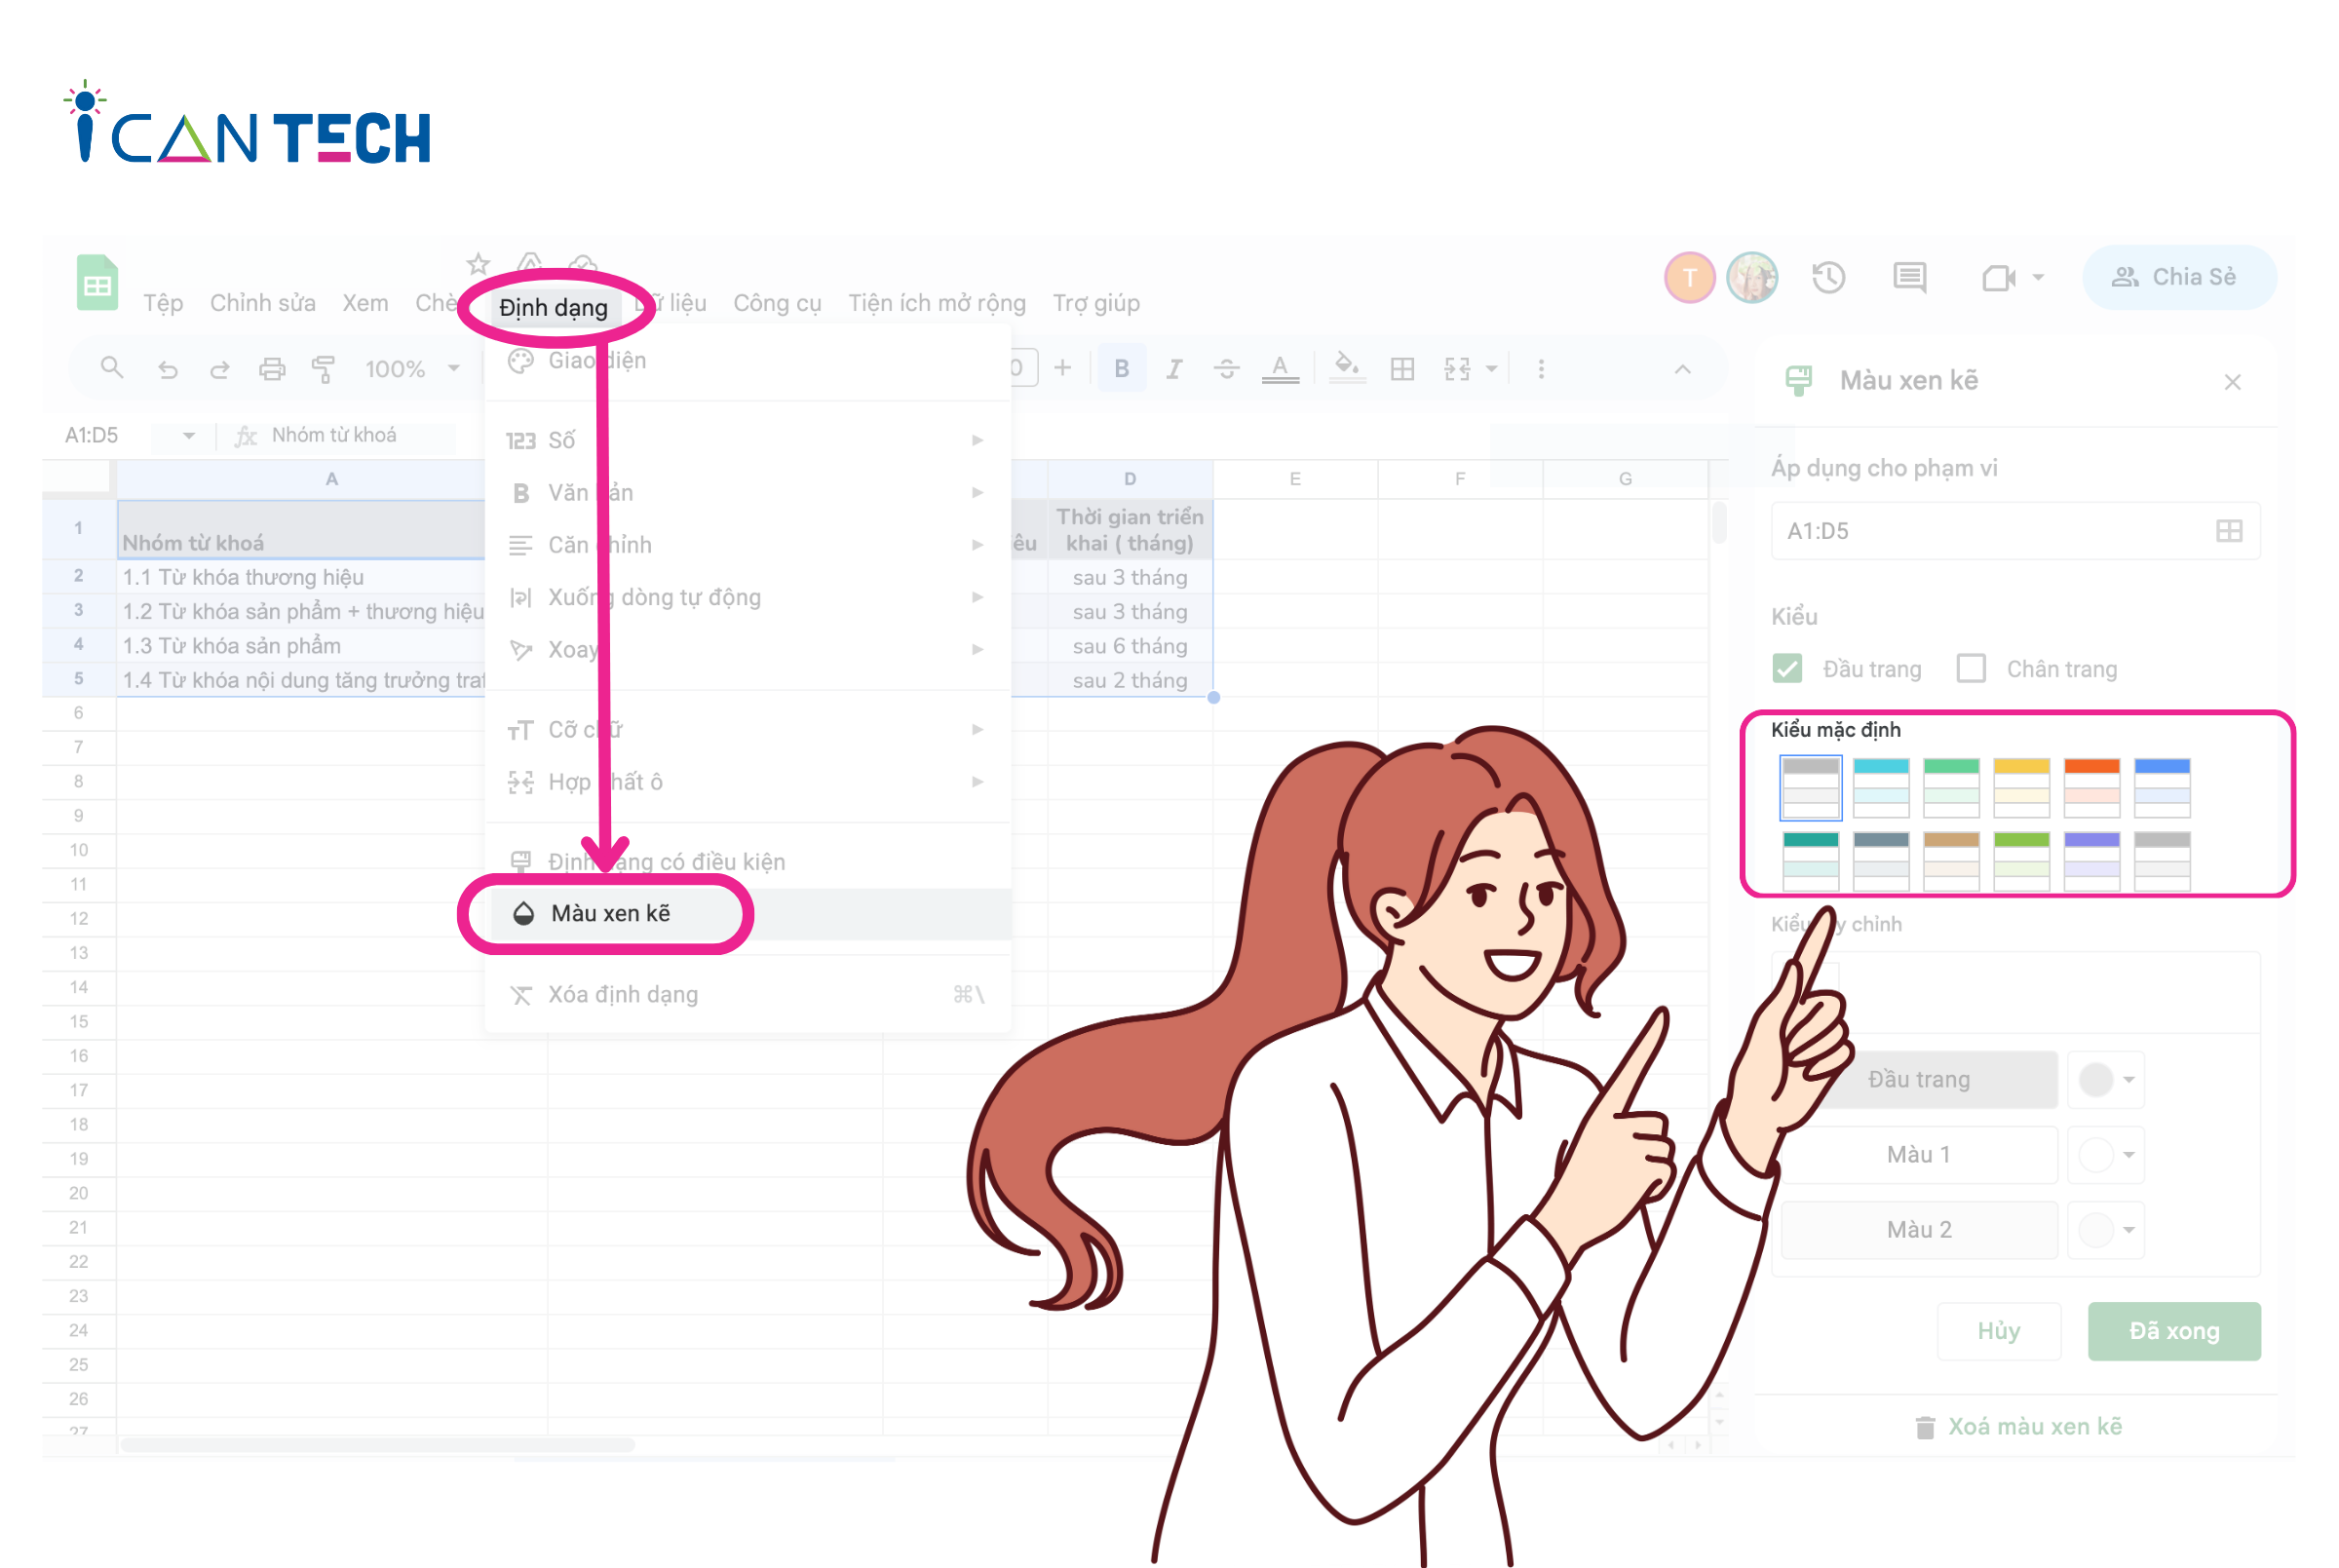
Task: Select the cyan default style swatch
Action: click(x=1880, y=788)
